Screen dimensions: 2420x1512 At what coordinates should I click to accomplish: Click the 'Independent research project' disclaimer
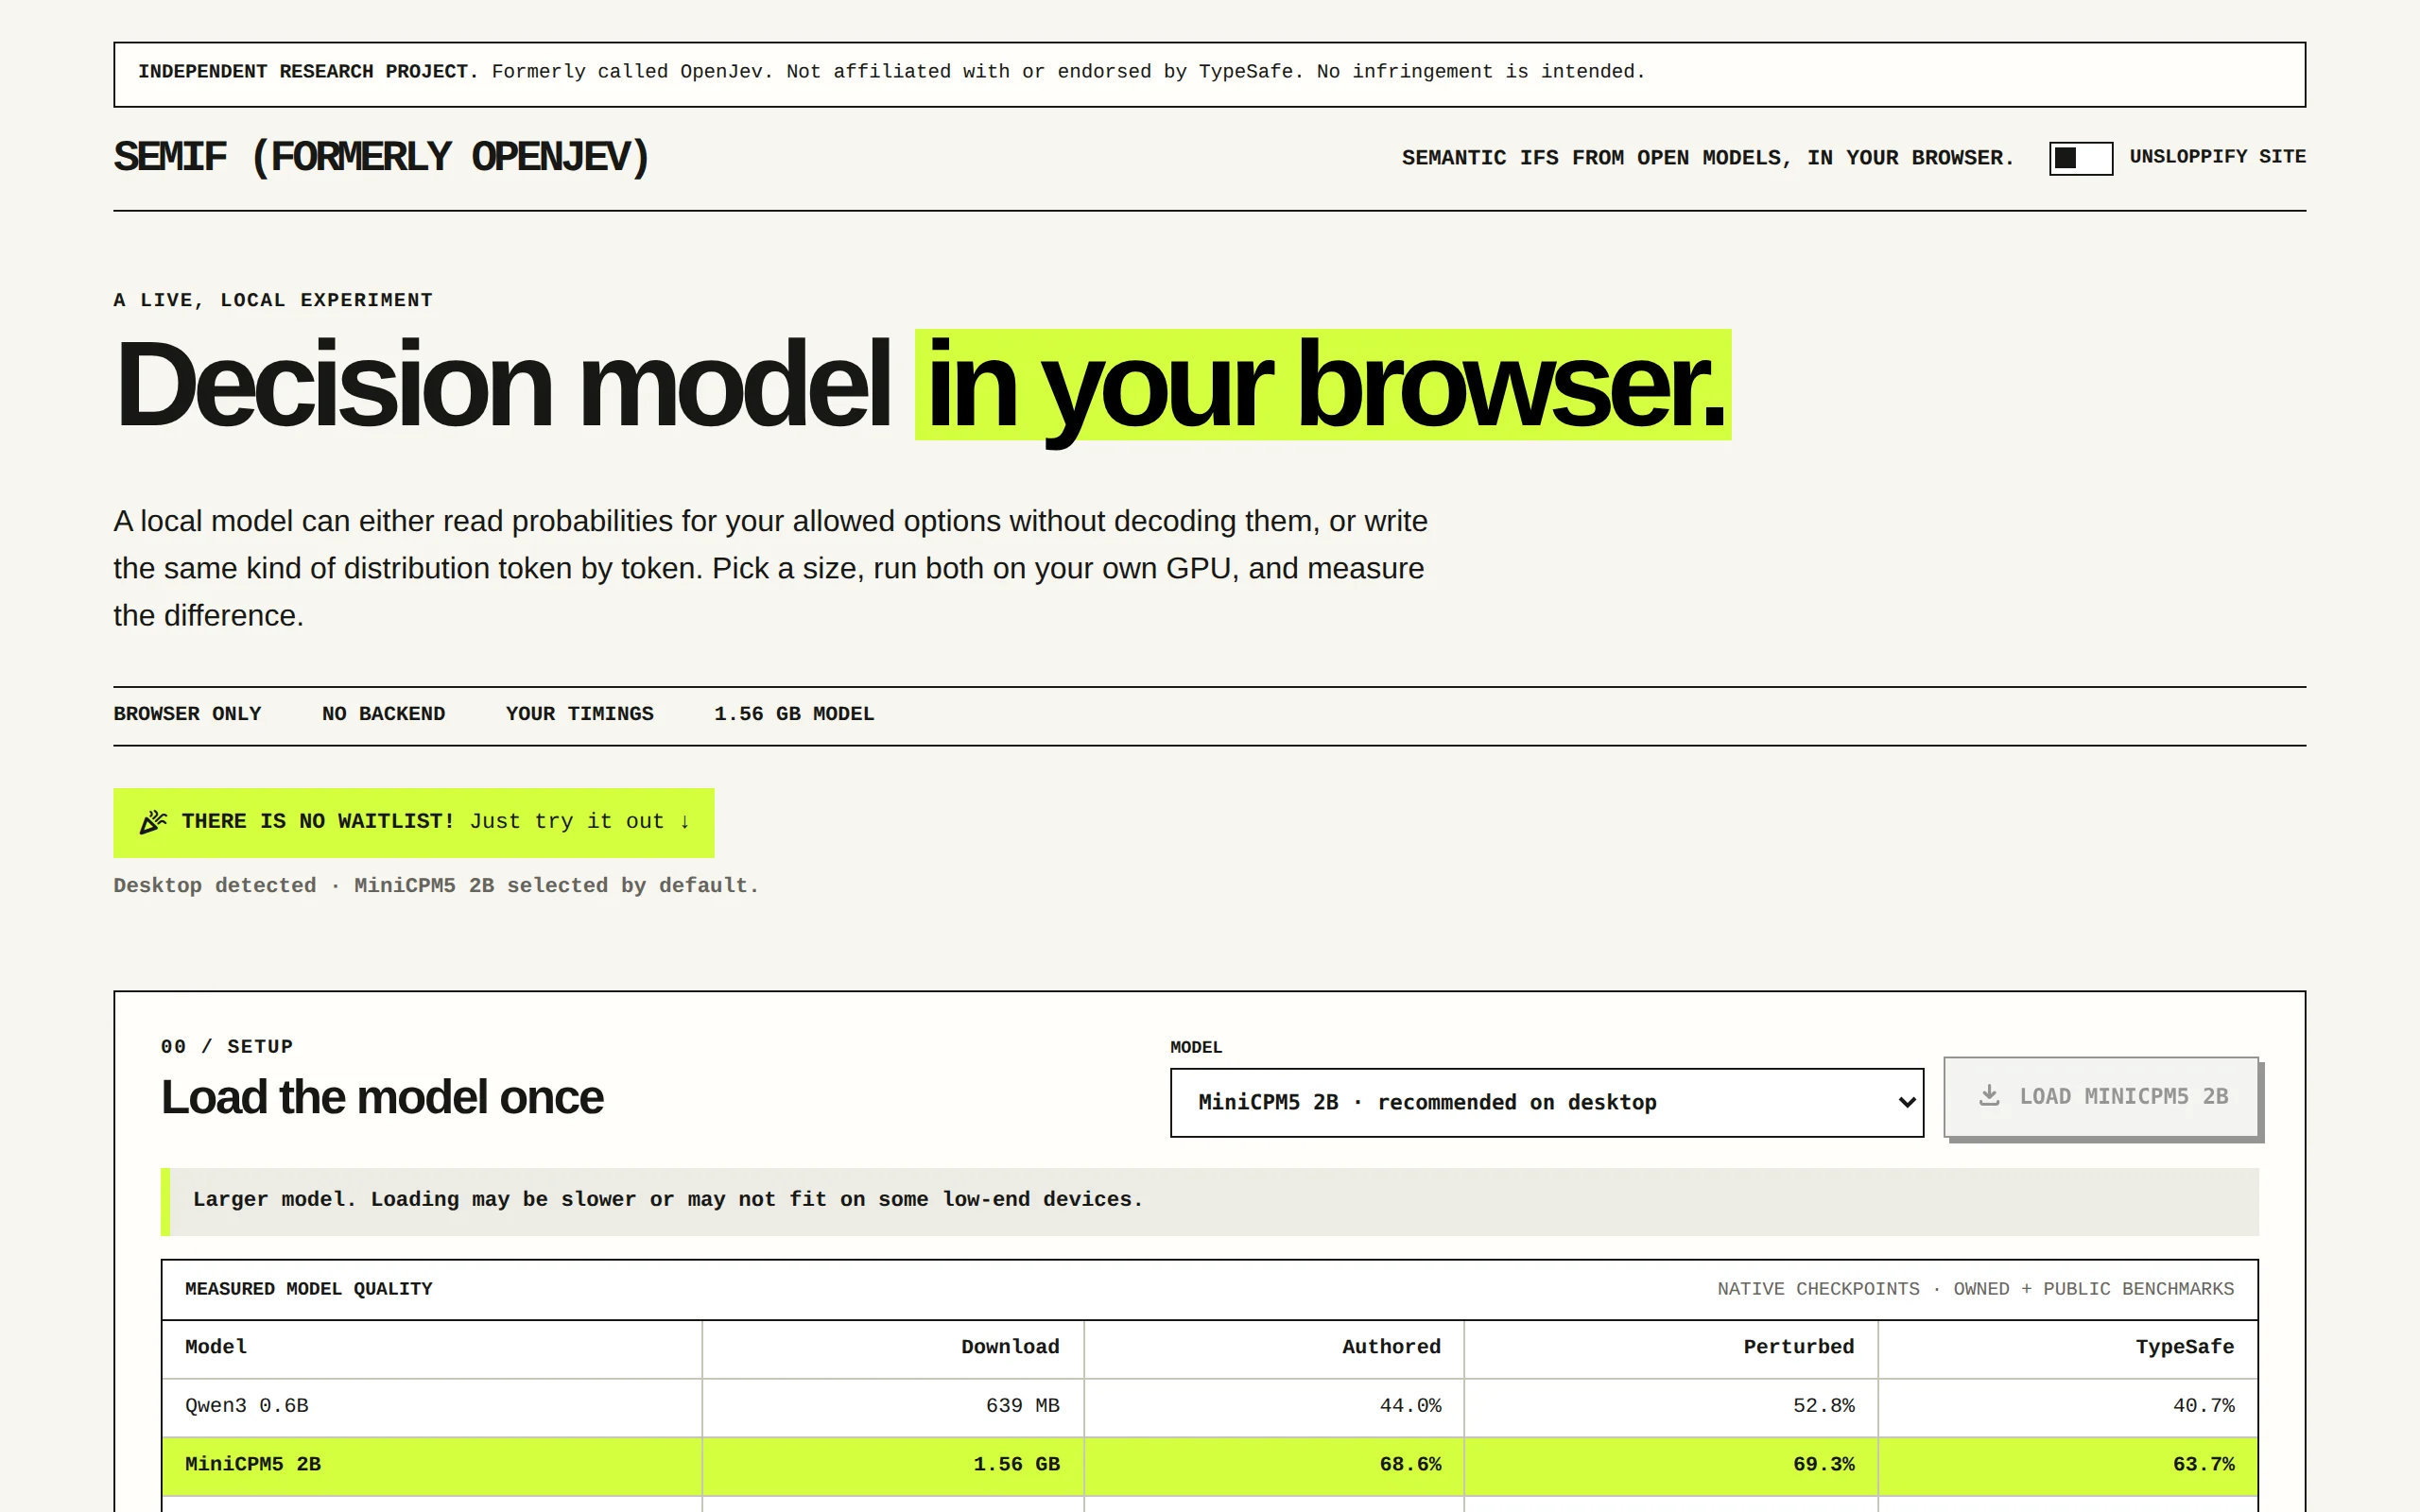pos(1209,74)
